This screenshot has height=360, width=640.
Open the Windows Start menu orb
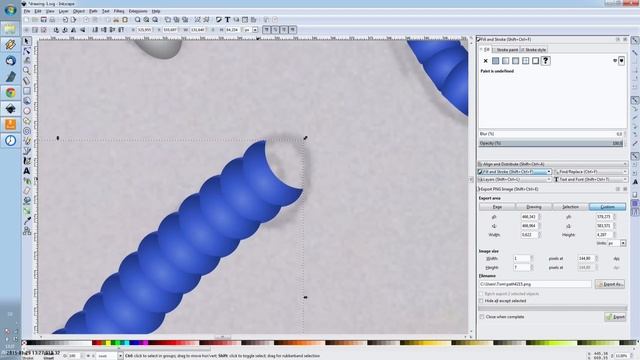tap(10, 9)
